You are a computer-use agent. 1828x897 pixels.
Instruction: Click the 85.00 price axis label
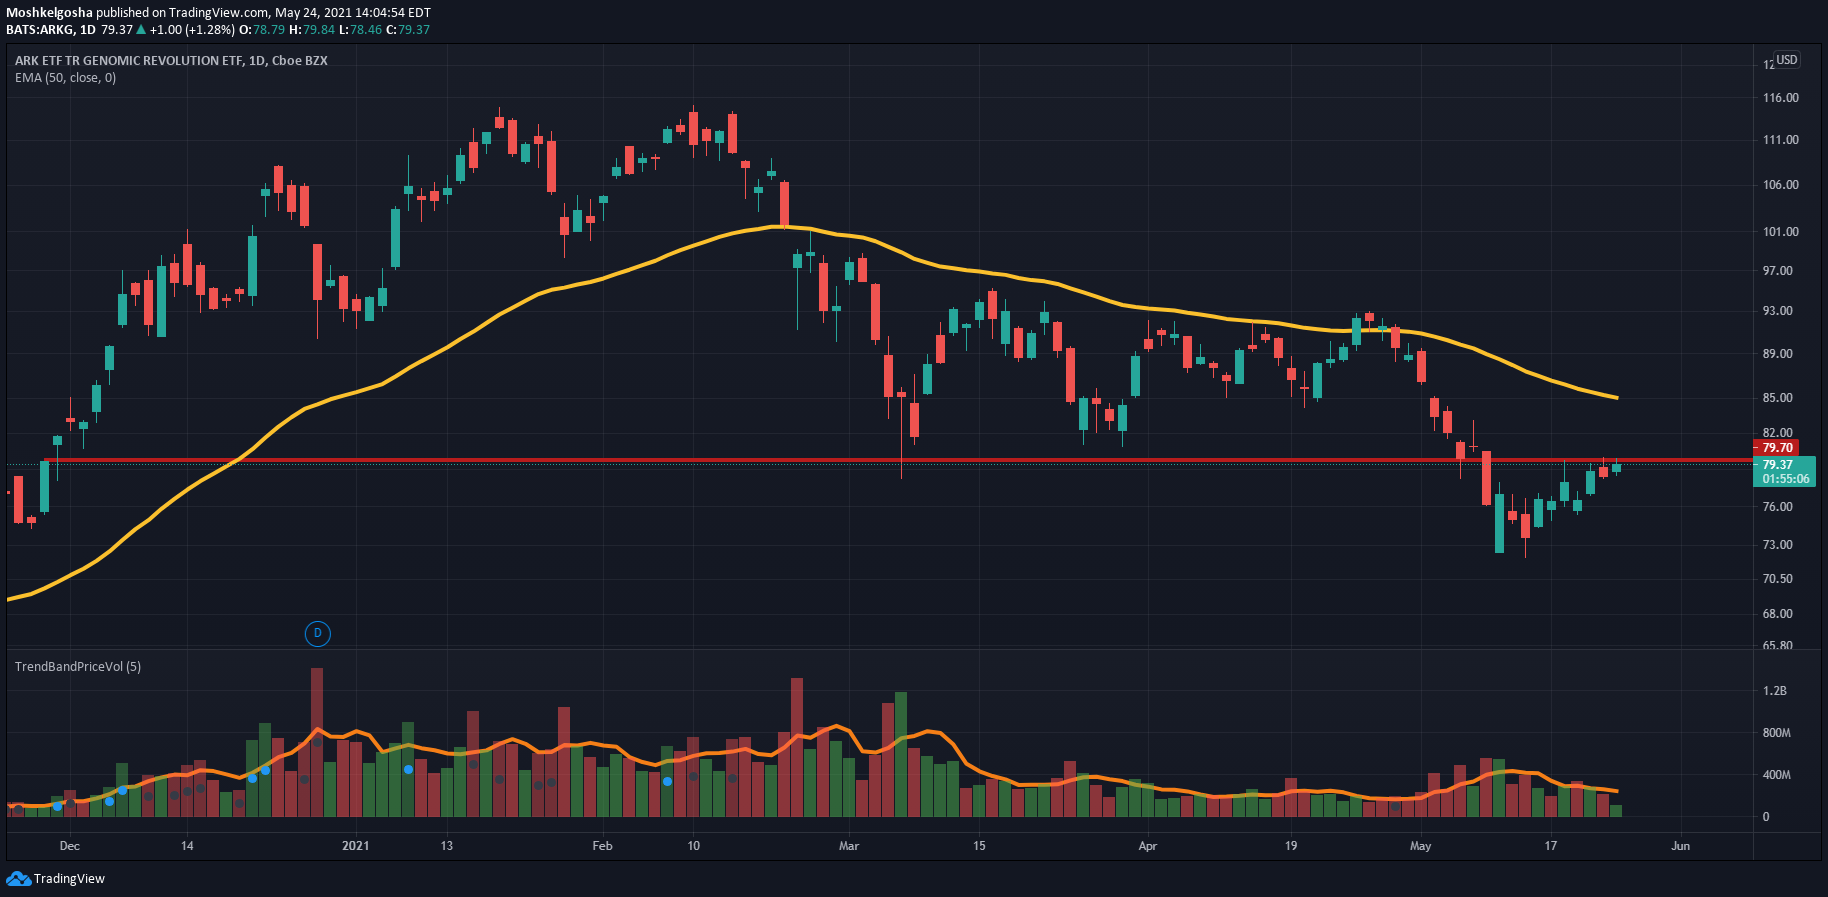[1777, 398]
